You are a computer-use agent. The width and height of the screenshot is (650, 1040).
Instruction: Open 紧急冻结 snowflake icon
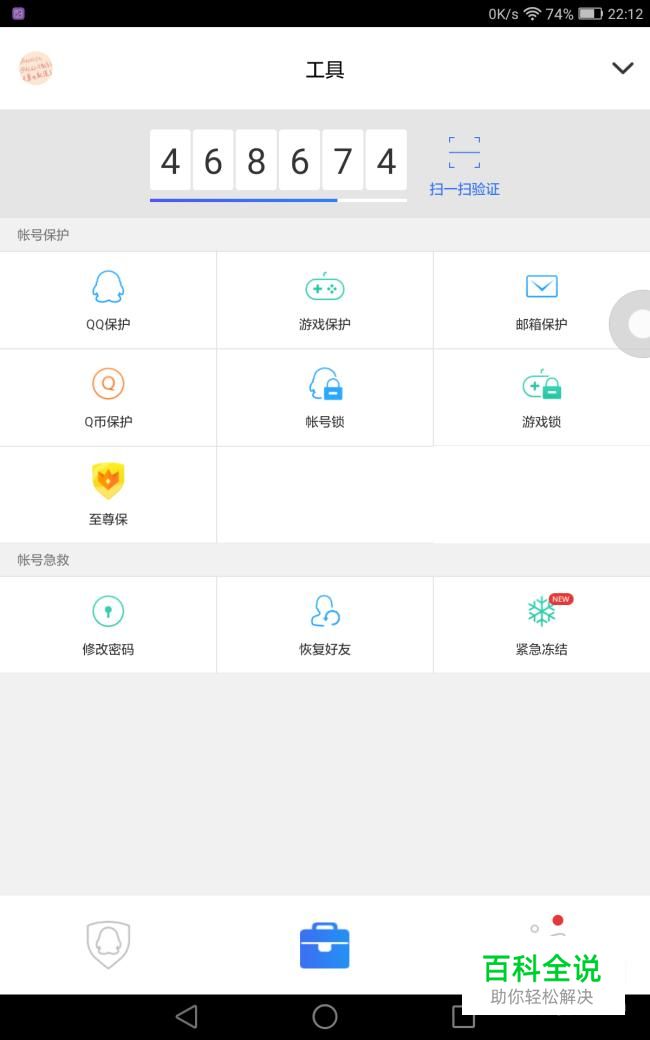click(x=541, y=611)
